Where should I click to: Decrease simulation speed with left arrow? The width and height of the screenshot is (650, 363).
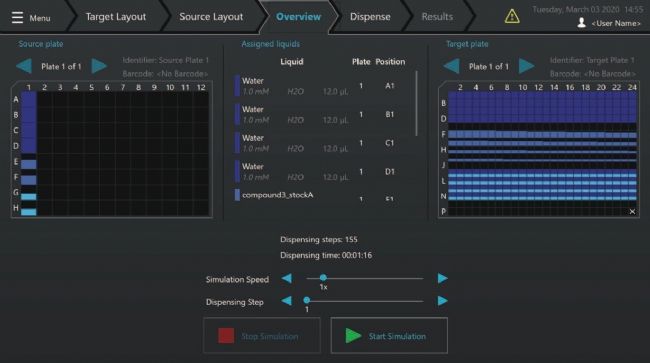pyautogui.click(x=286, y=278)
